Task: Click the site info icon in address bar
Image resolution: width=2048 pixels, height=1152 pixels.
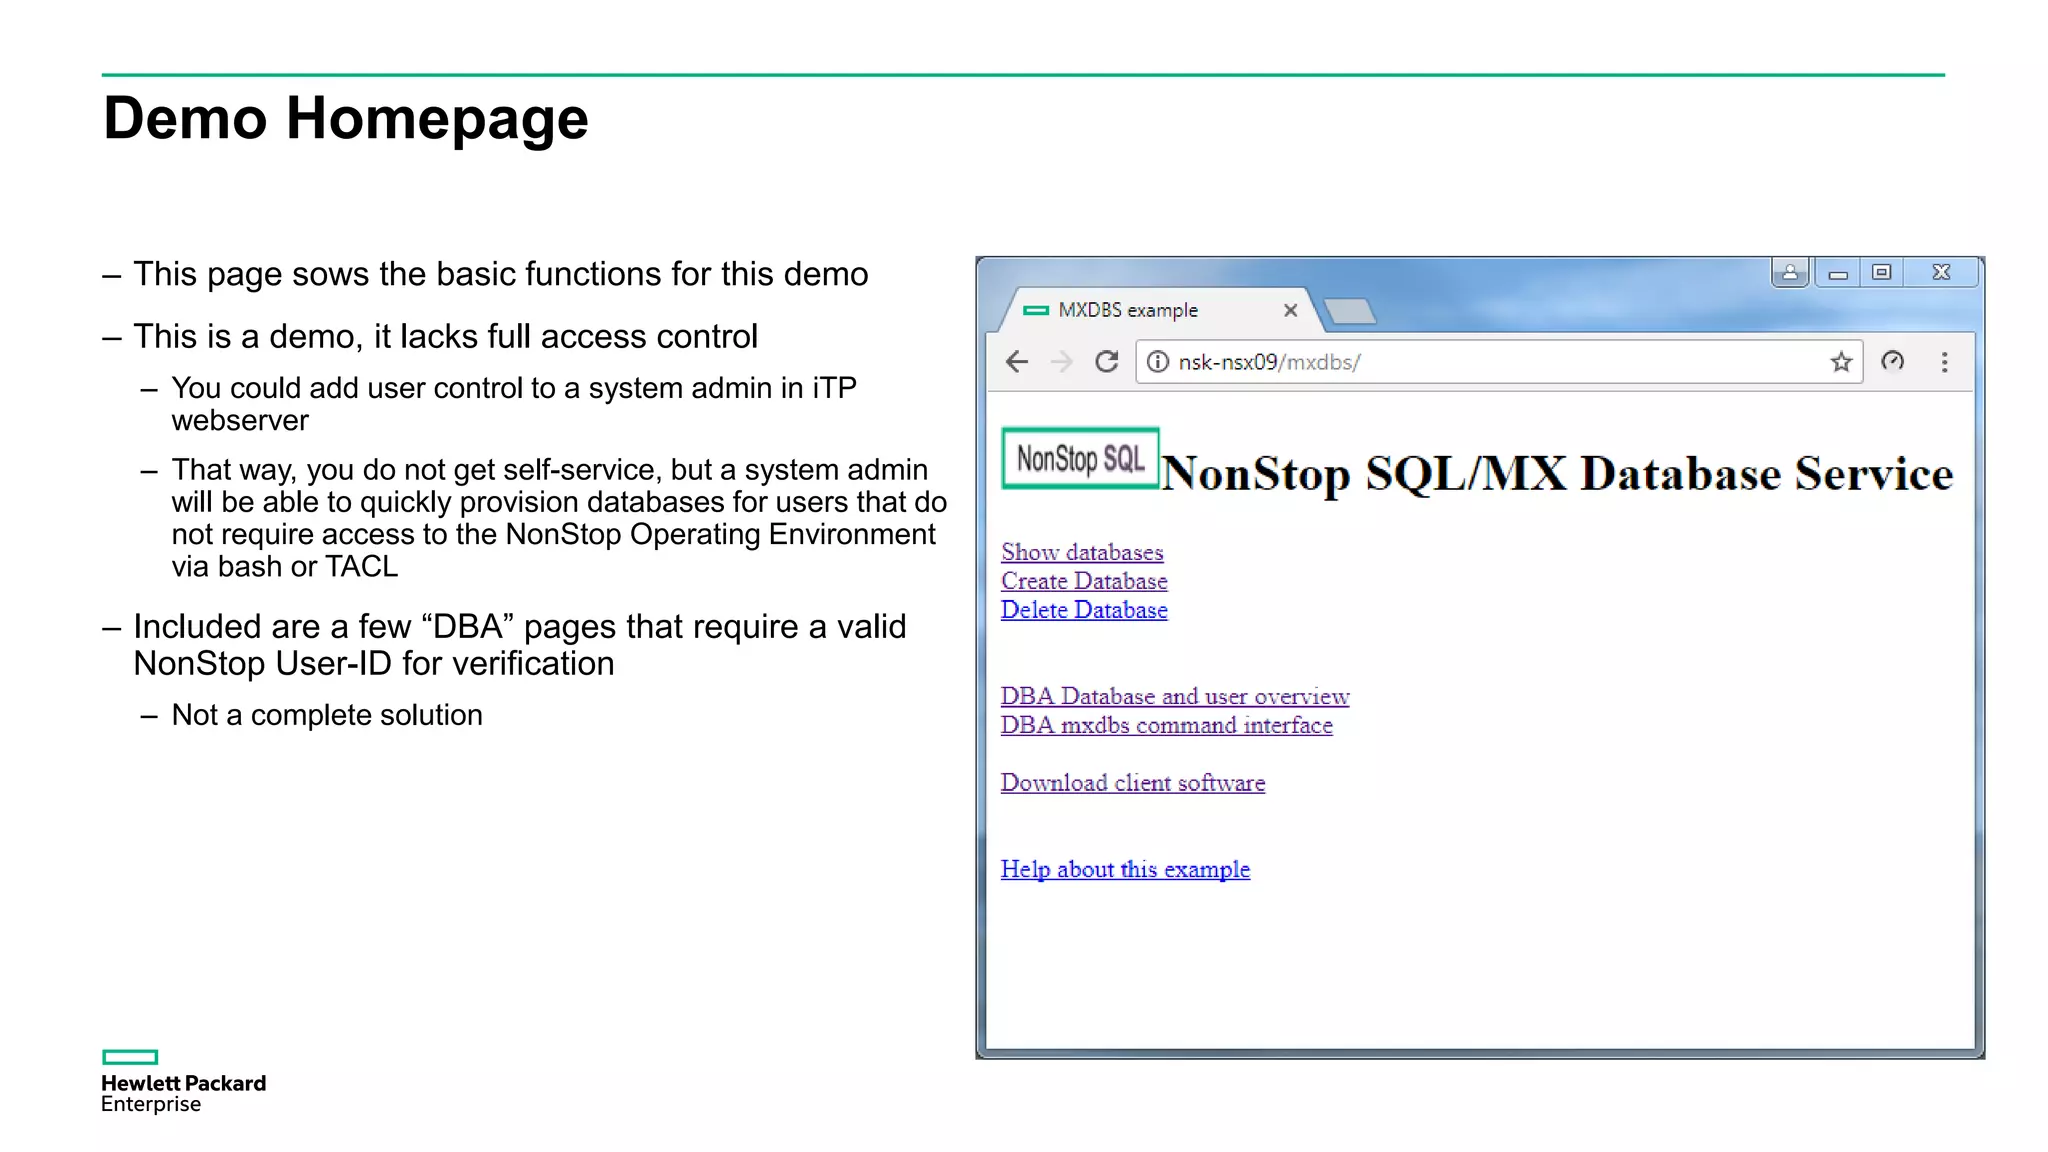Action: coord(1157,361)
